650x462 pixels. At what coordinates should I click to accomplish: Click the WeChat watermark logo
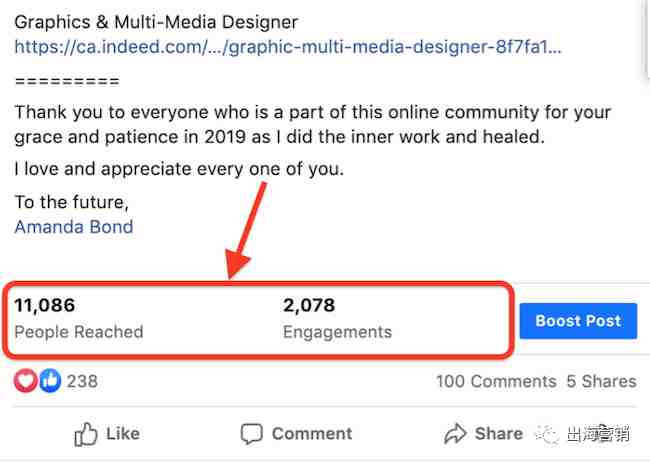point(548,434)
